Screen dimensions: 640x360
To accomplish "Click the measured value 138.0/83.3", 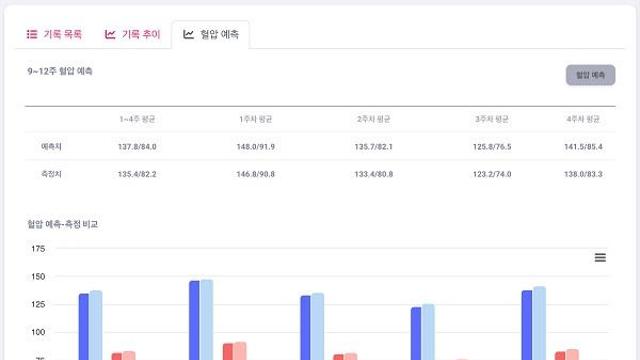I will (583, 174).
